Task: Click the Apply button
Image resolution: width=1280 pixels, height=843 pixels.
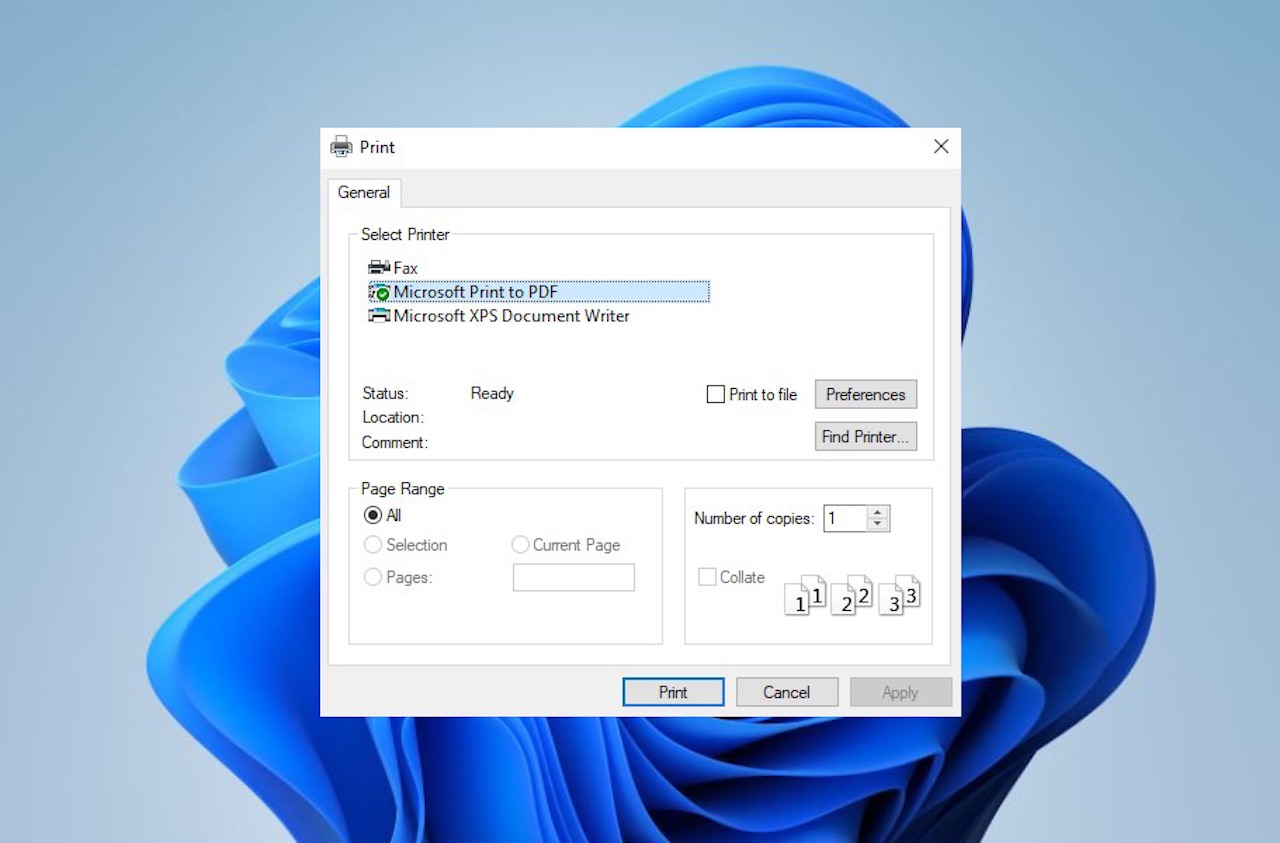Action: (900, 692)
